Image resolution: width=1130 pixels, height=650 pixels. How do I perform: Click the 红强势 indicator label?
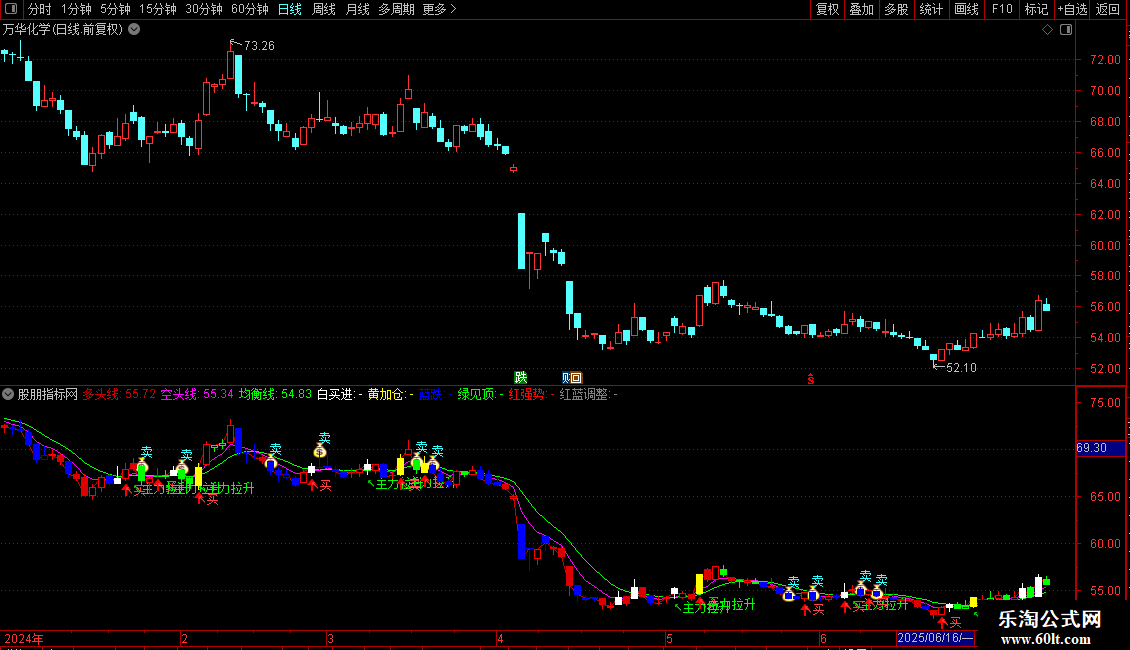(531, 394)
